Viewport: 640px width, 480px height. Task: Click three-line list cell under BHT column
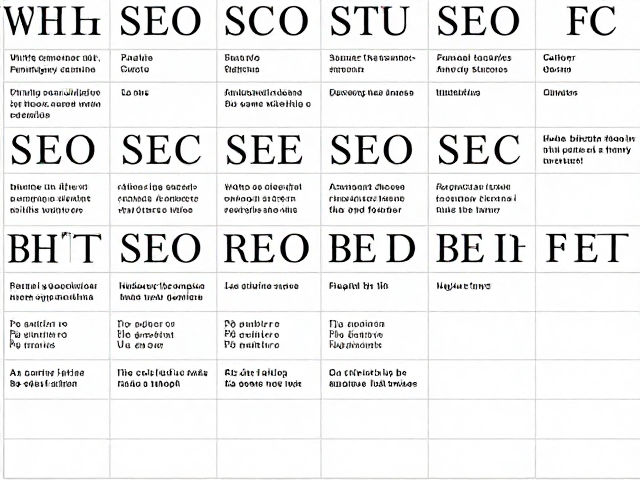(57, 336)
